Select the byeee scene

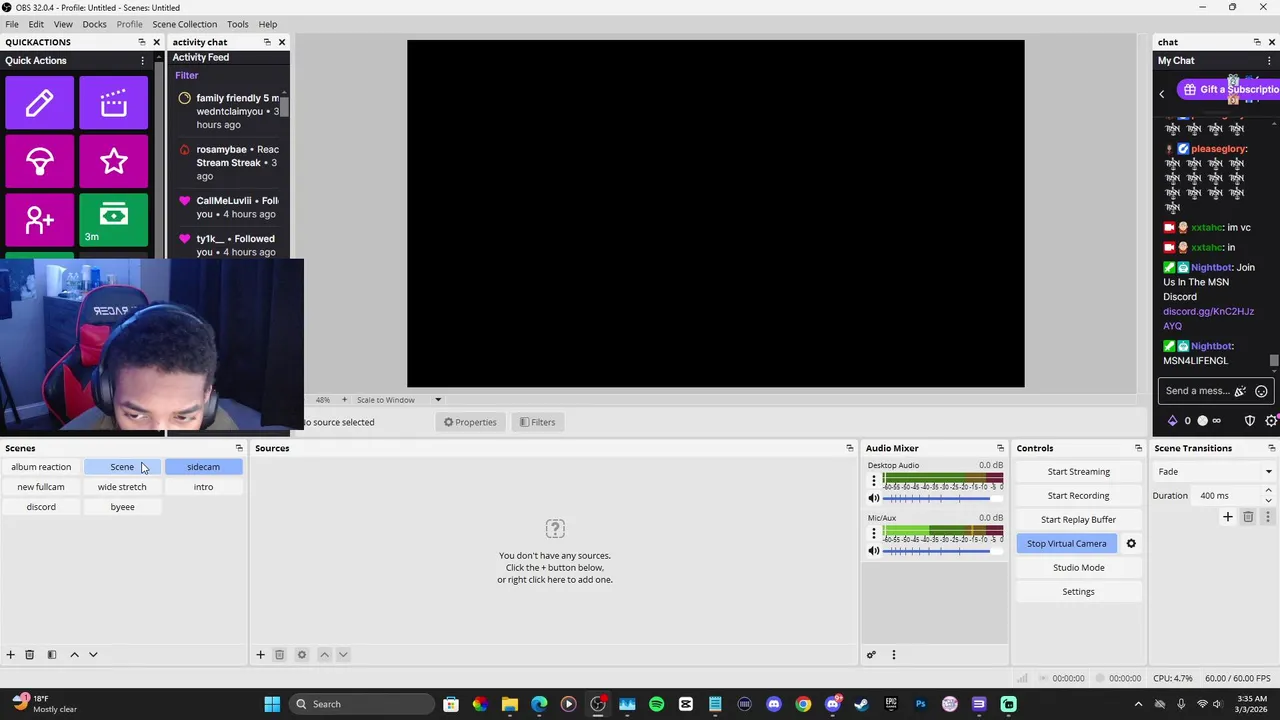pyautogui.click(x=122, y=507)
